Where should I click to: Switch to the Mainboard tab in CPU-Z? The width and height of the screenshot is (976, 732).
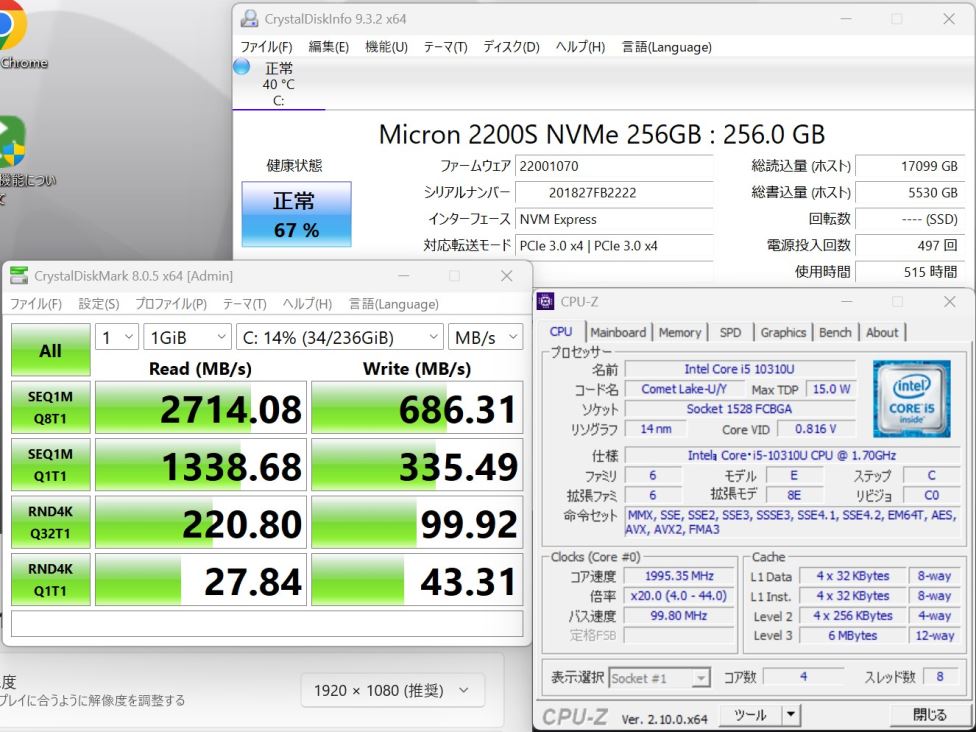coord(618,333)
